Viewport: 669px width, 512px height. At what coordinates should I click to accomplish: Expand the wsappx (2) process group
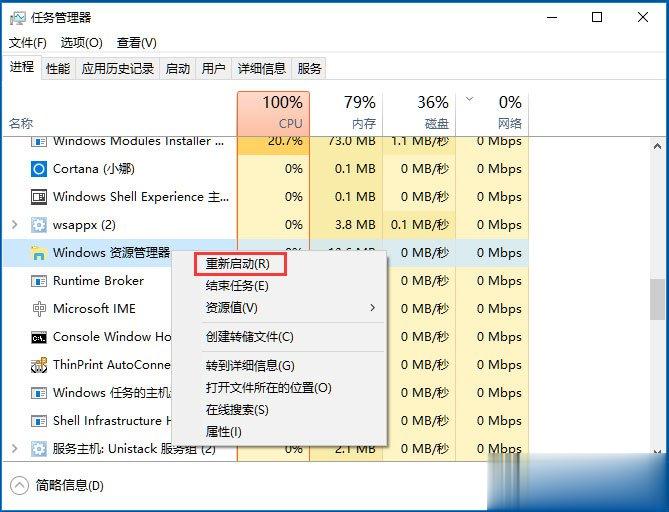(15, 224)
